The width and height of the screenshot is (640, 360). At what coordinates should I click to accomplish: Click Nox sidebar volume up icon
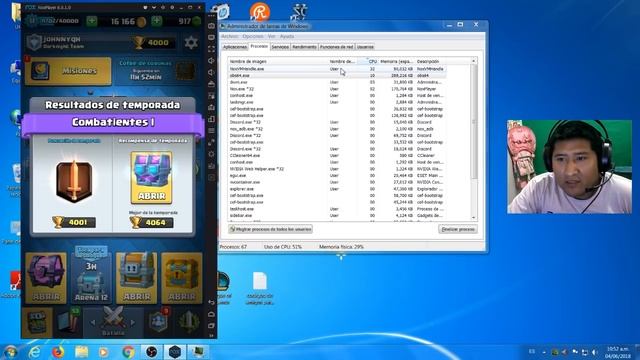tap(211, 61)
